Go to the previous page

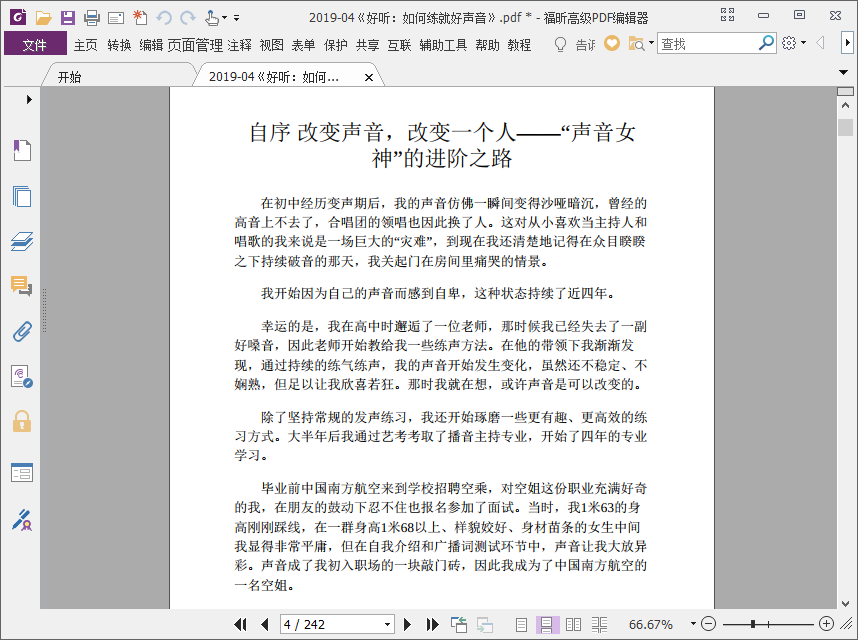pos(265,624)
